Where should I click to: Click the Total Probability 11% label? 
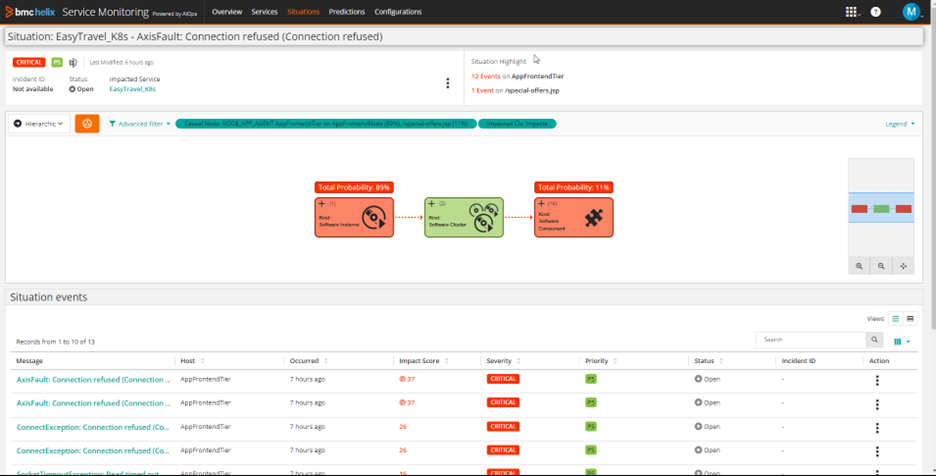574,188
